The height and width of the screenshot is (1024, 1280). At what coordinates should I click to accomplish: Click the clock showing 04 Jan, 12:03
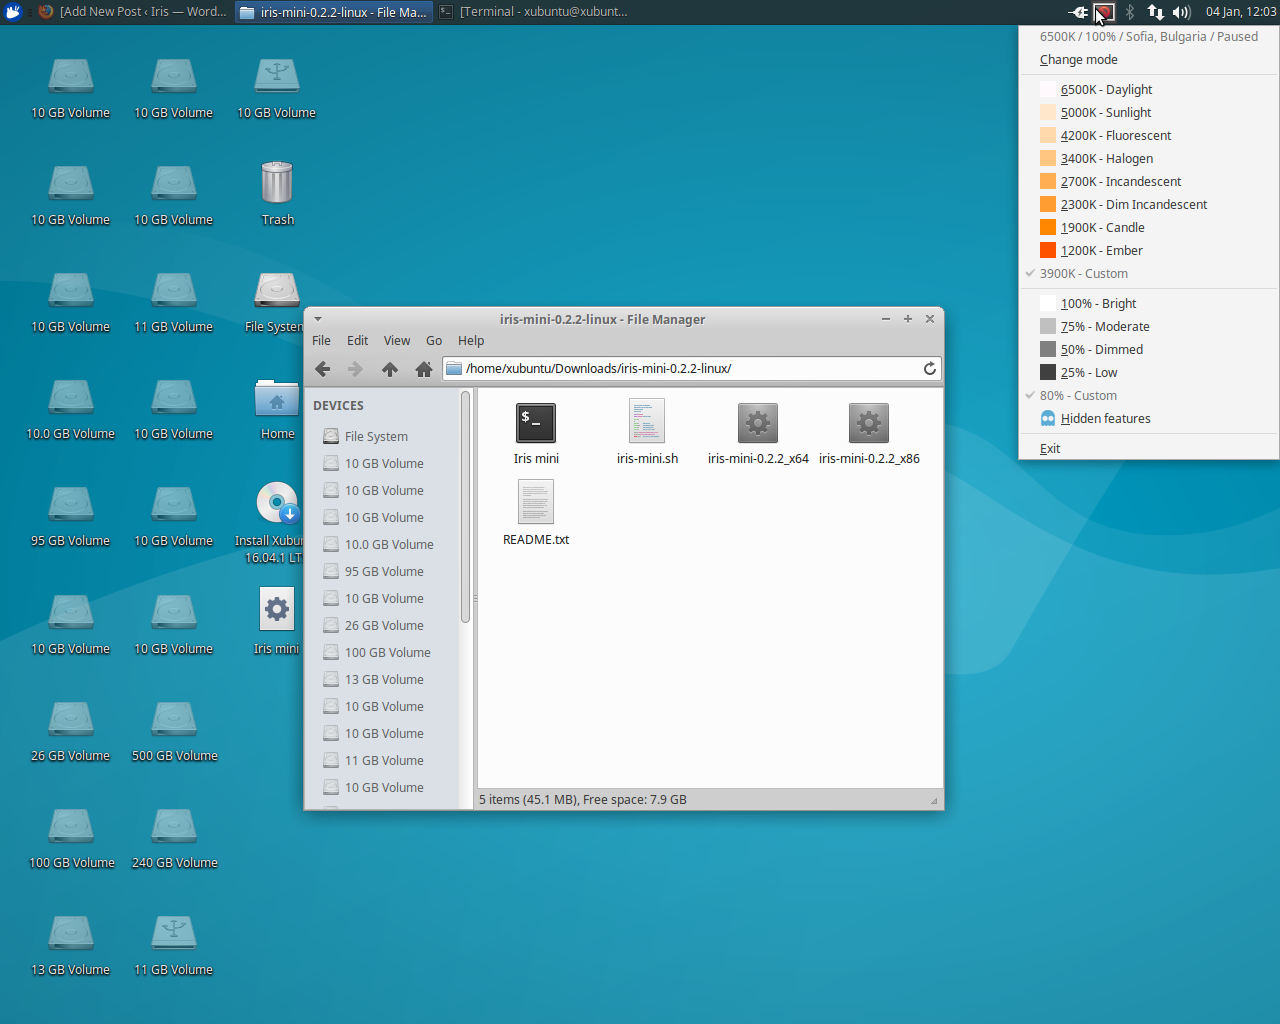pos(1240,12)
